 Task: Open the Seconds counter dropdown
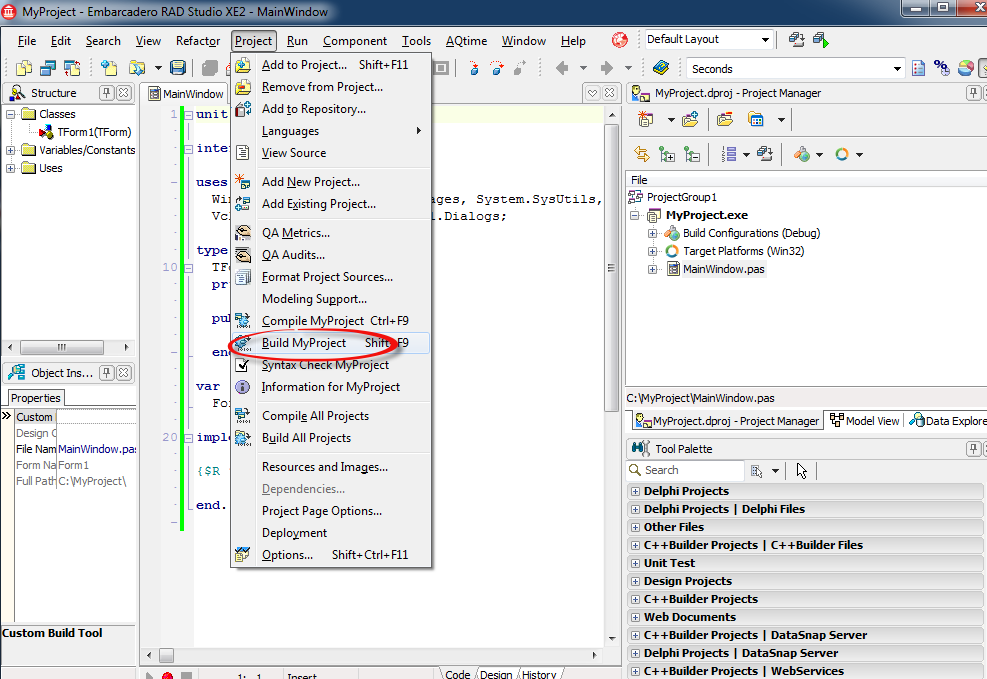(897, 69)
